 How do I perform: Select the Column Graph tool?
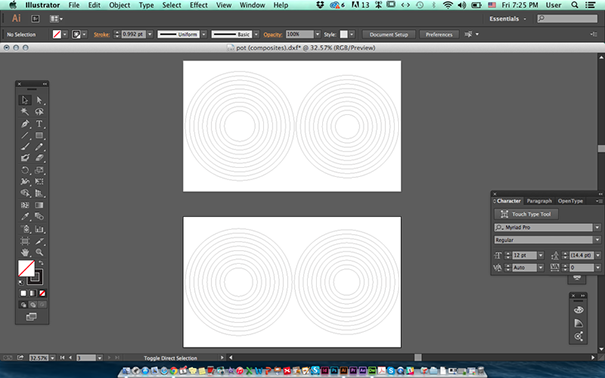point(39,229)
